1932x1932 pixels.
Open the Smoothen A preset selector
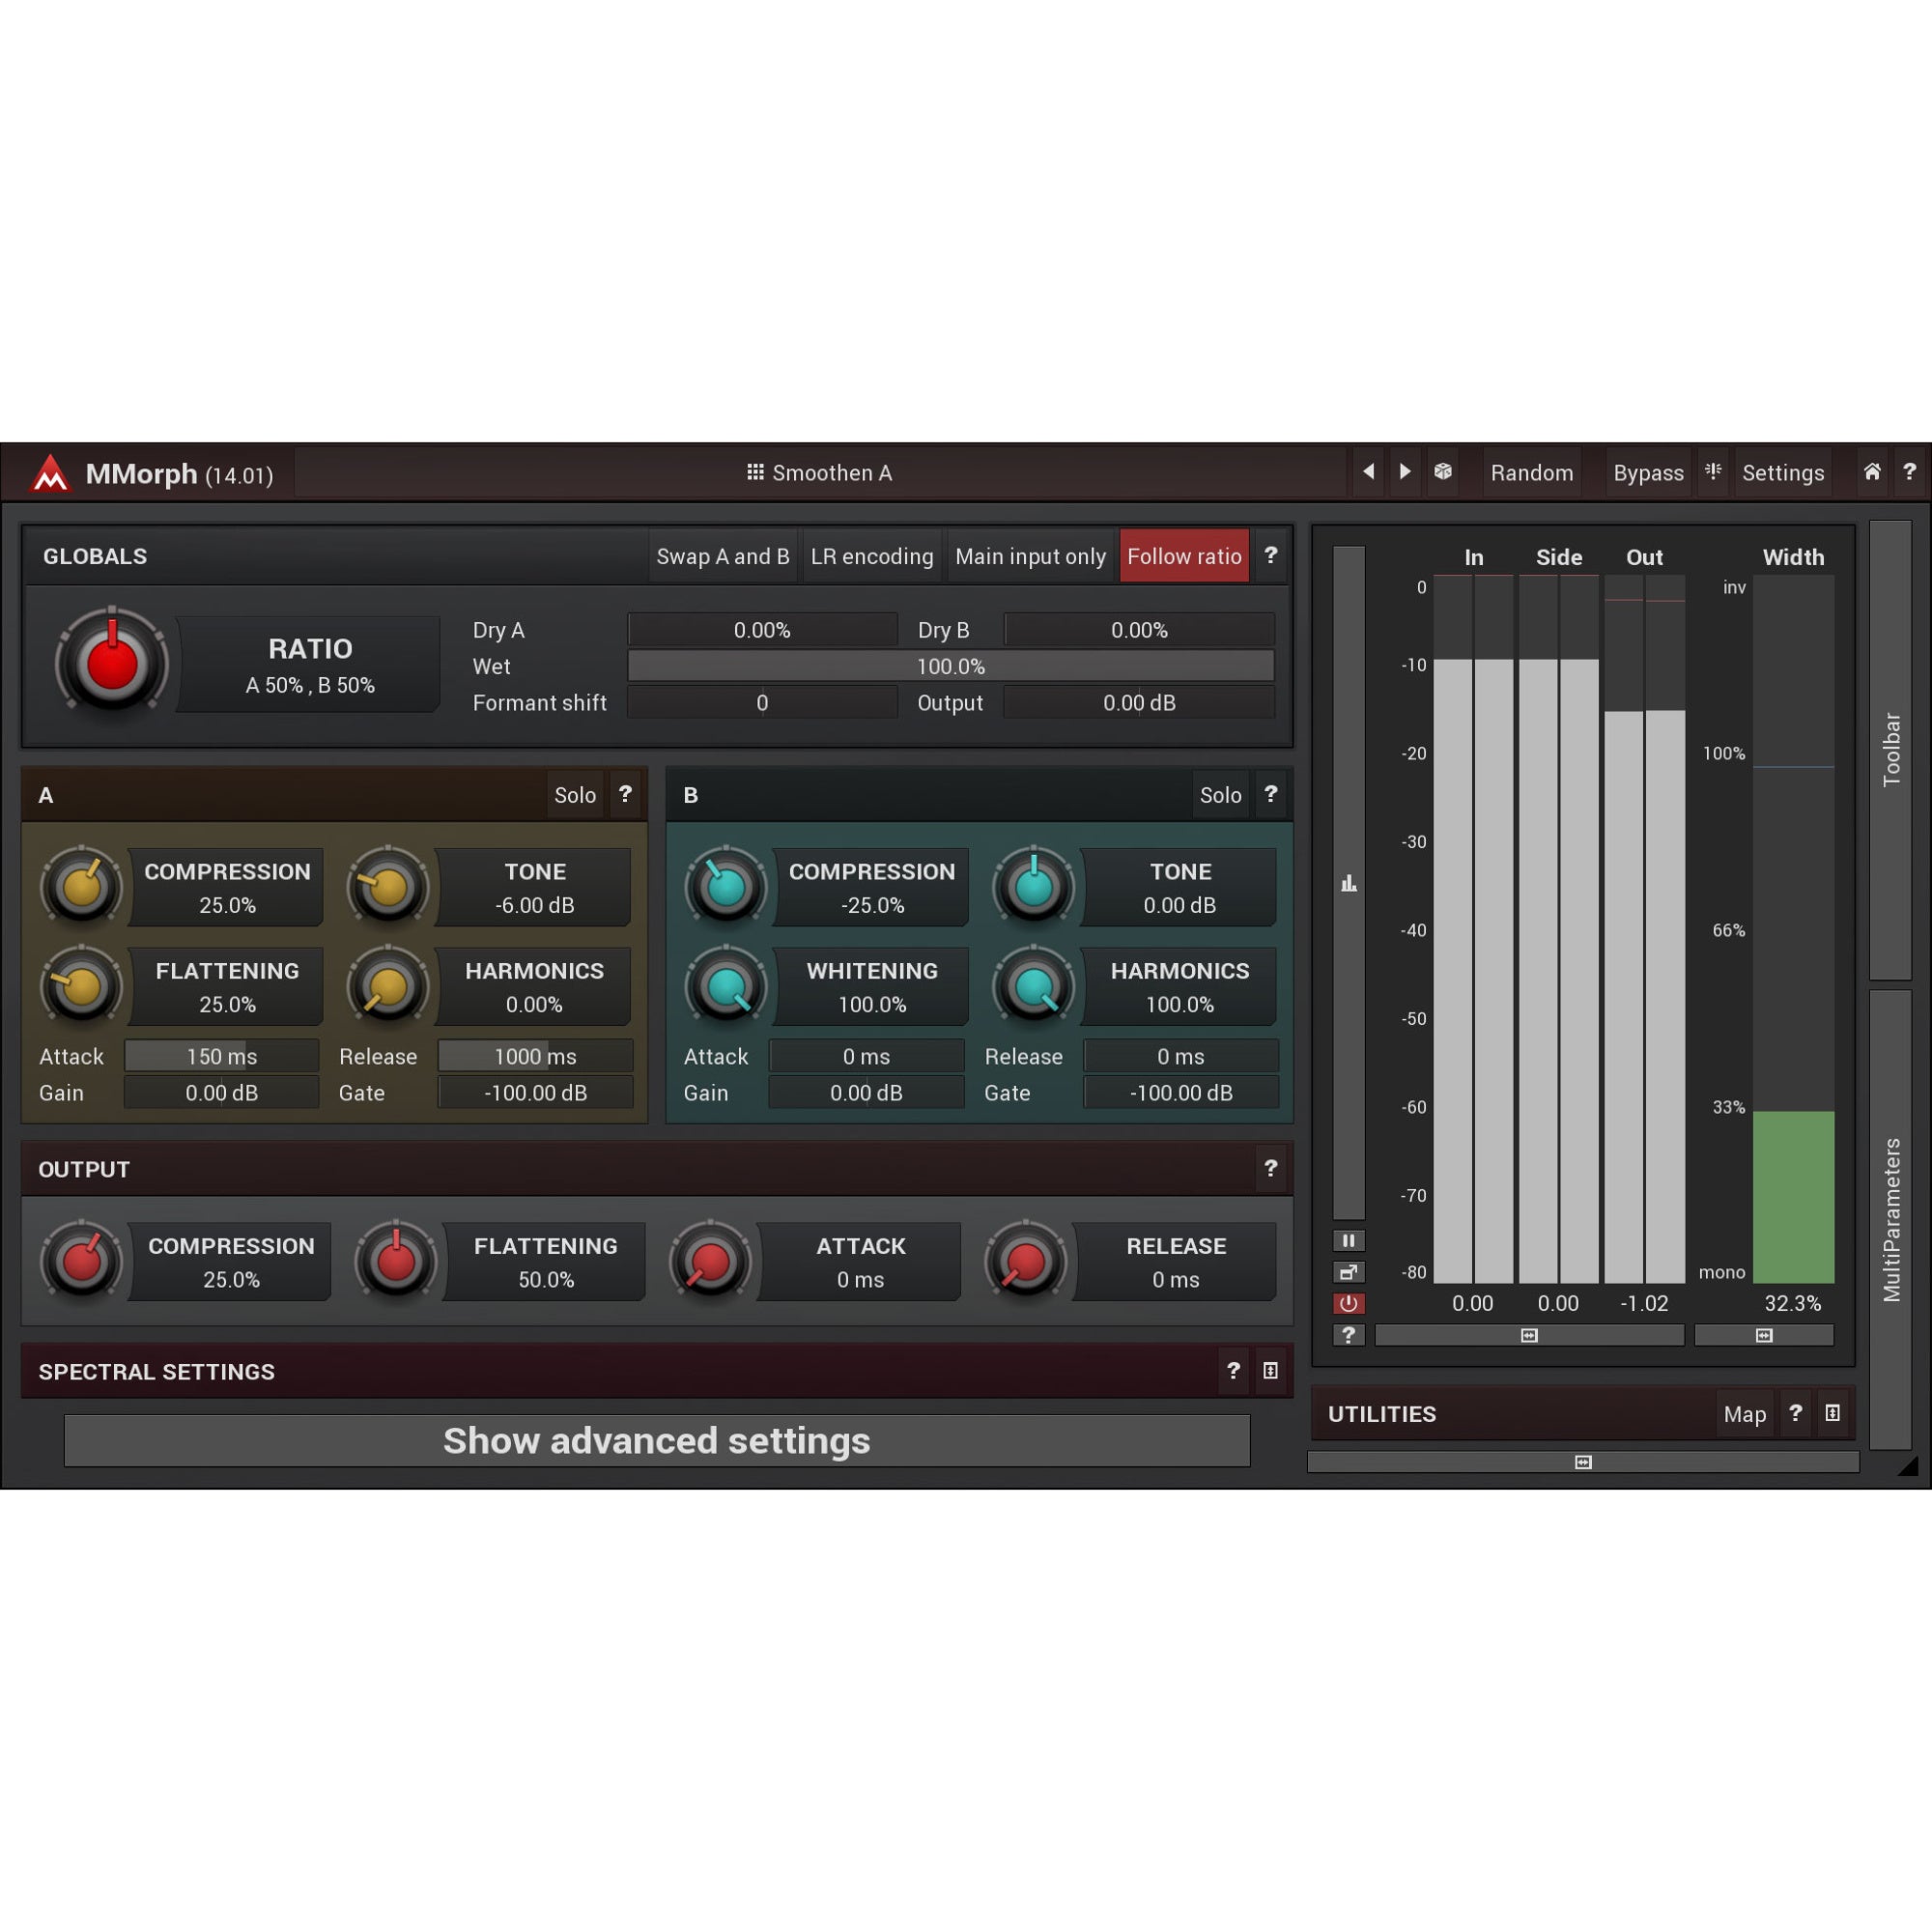[820, 473]
